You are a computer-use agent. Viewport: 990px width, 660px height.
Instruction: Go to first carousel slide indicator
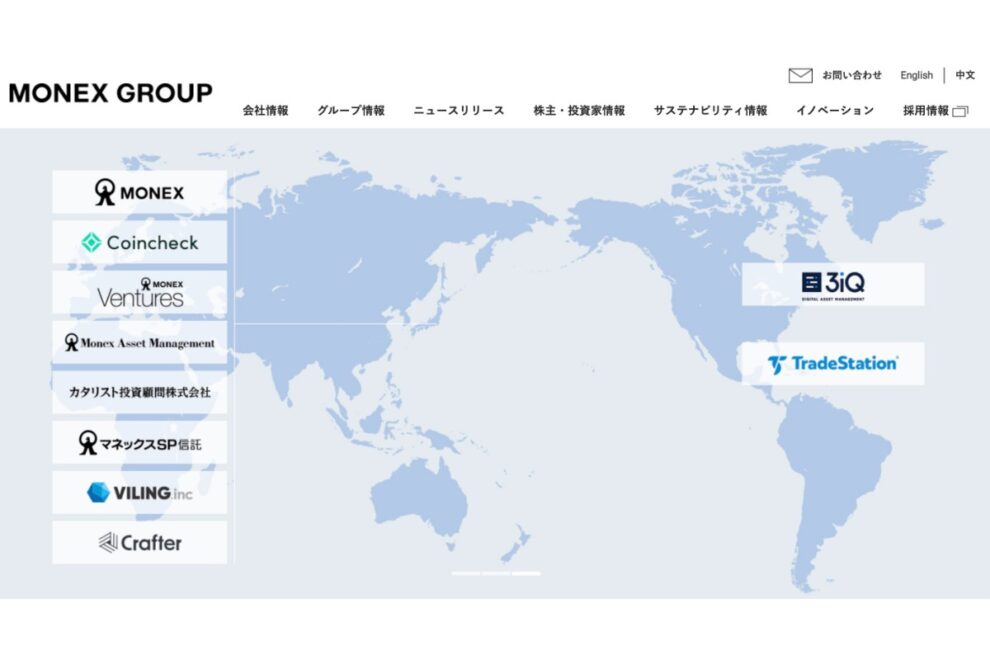pyautogui.click(x=466, y=573)
